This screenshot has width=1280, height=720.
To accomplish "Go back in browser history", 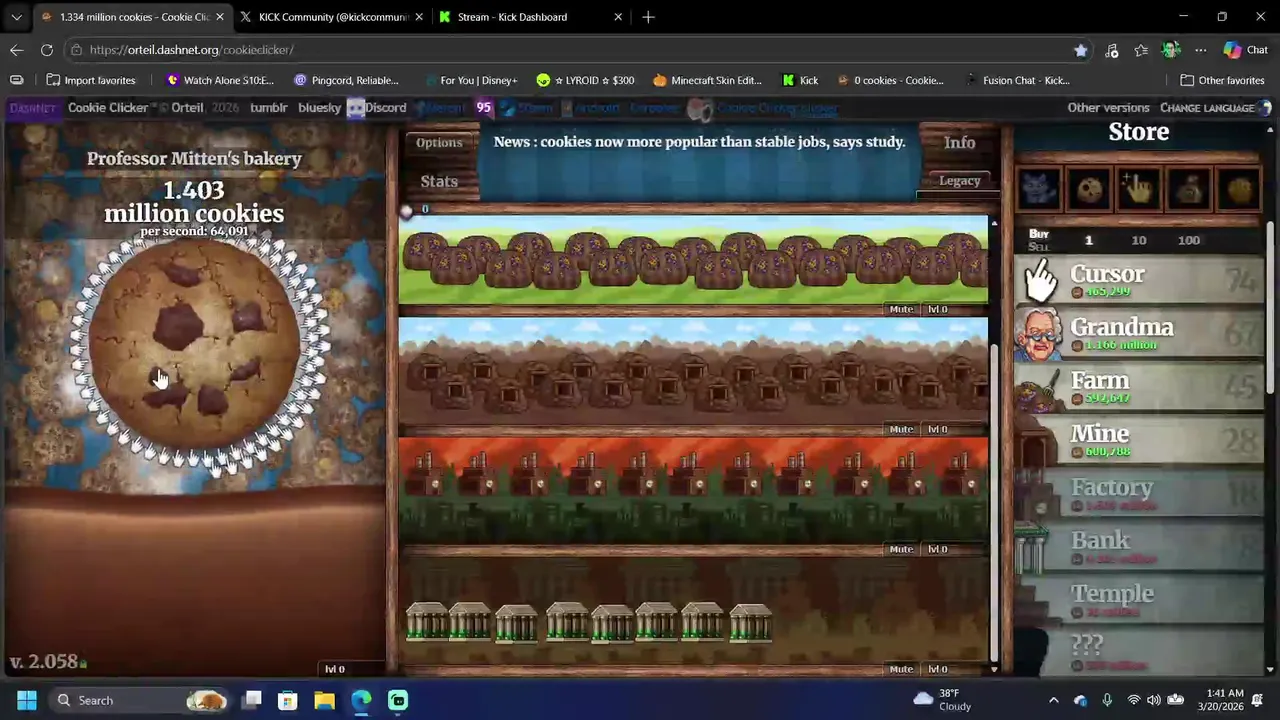I will tap(17, 50).
